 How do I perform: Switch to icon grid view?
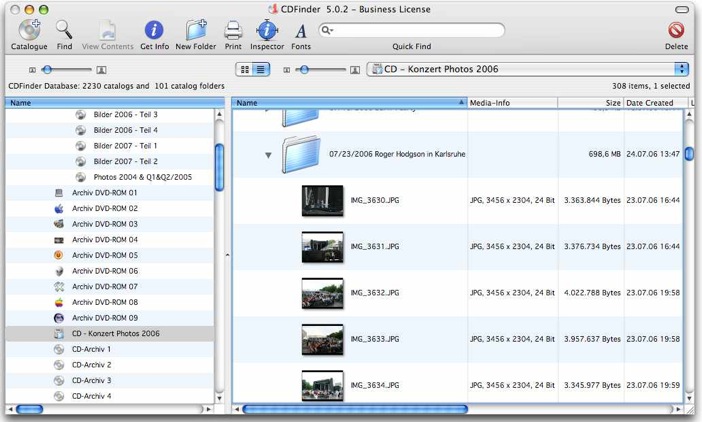[244, 69]
